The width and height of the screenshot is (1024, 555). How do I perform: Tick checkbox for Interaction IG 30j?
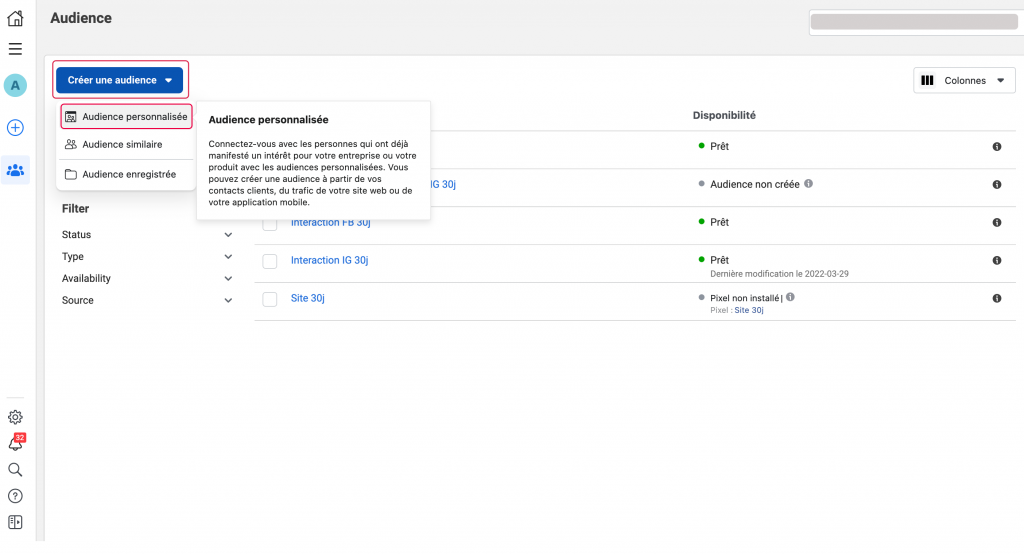[270, 261]
